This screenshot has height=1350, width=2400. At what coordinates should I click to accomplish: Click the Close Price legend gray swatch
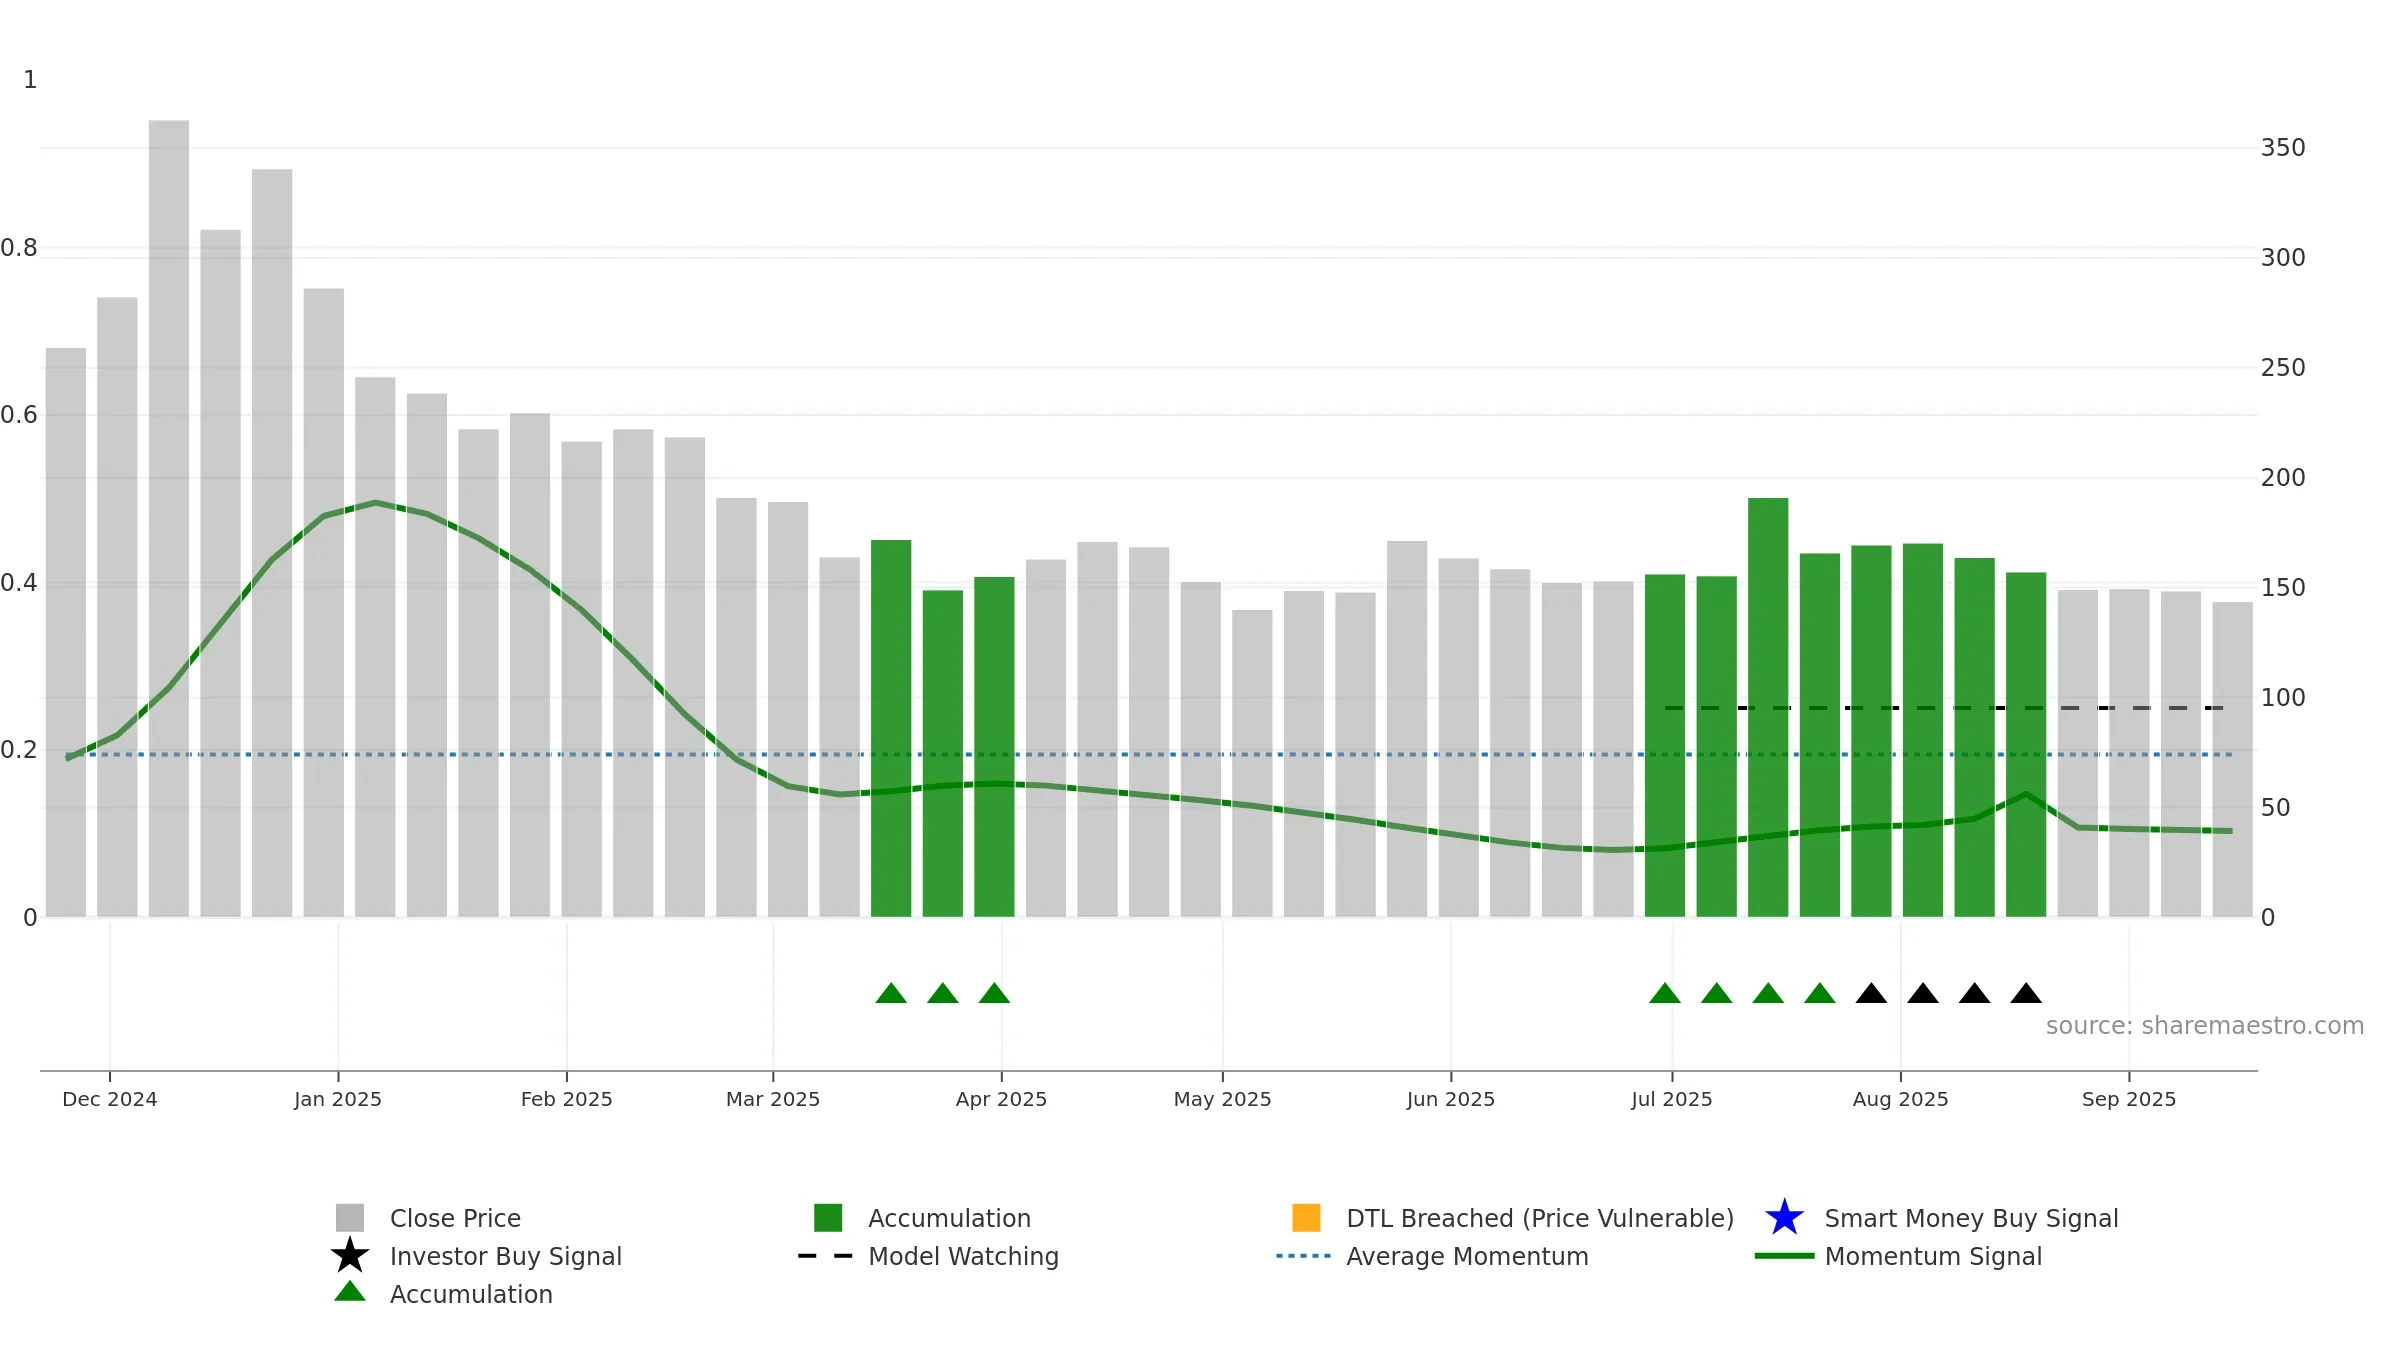350,1218
